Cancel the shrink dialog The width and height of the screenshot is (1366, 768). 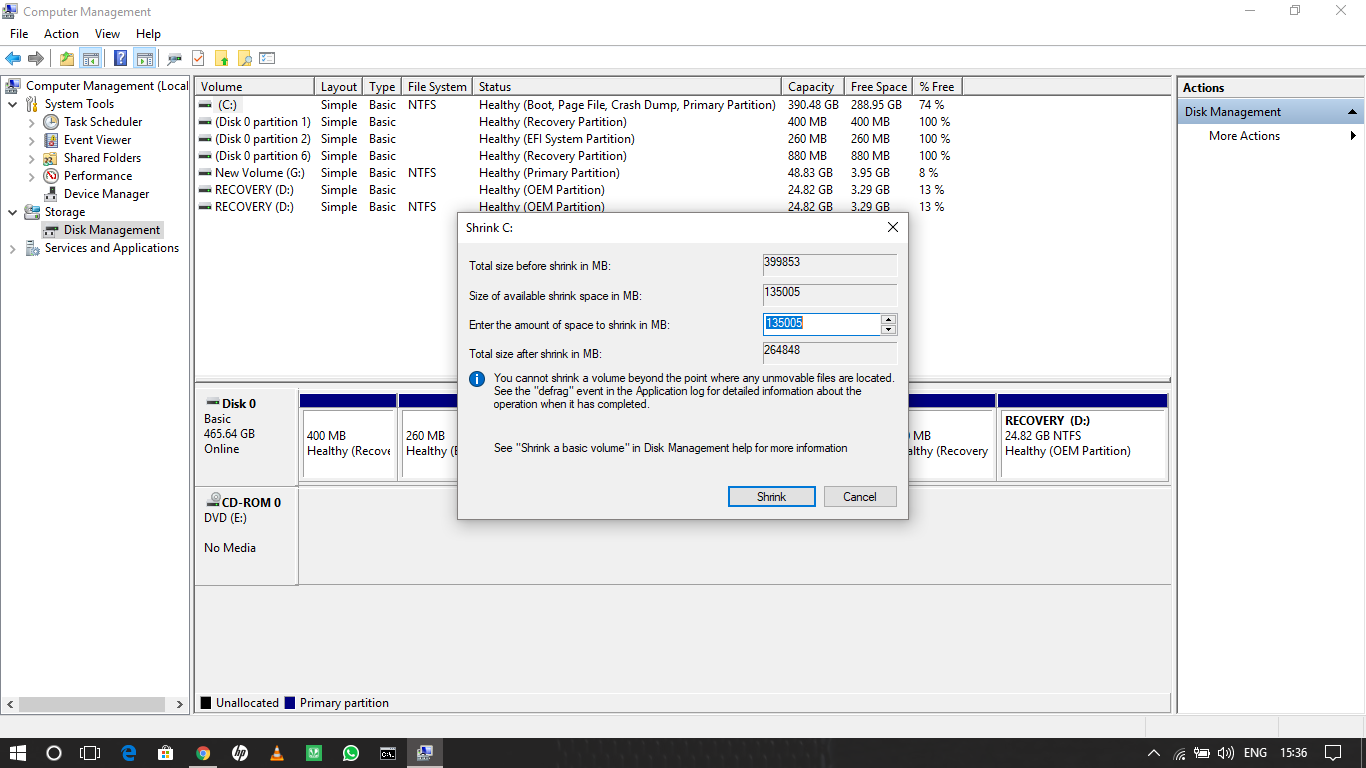point(859,496)
